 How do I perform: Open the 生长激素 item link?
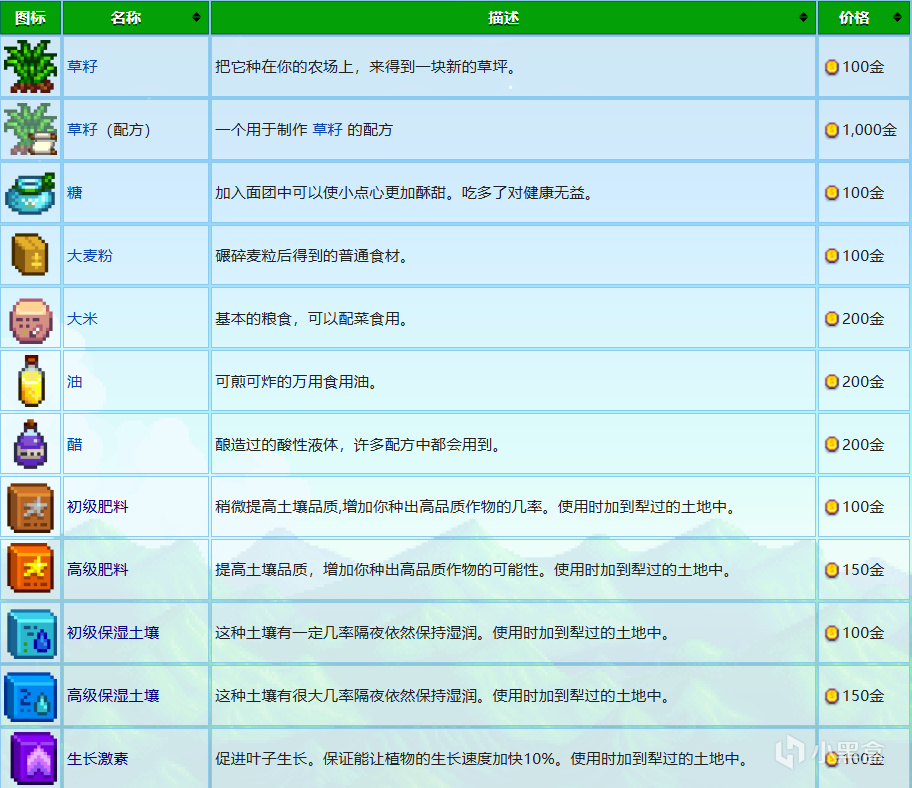(97, 758)
